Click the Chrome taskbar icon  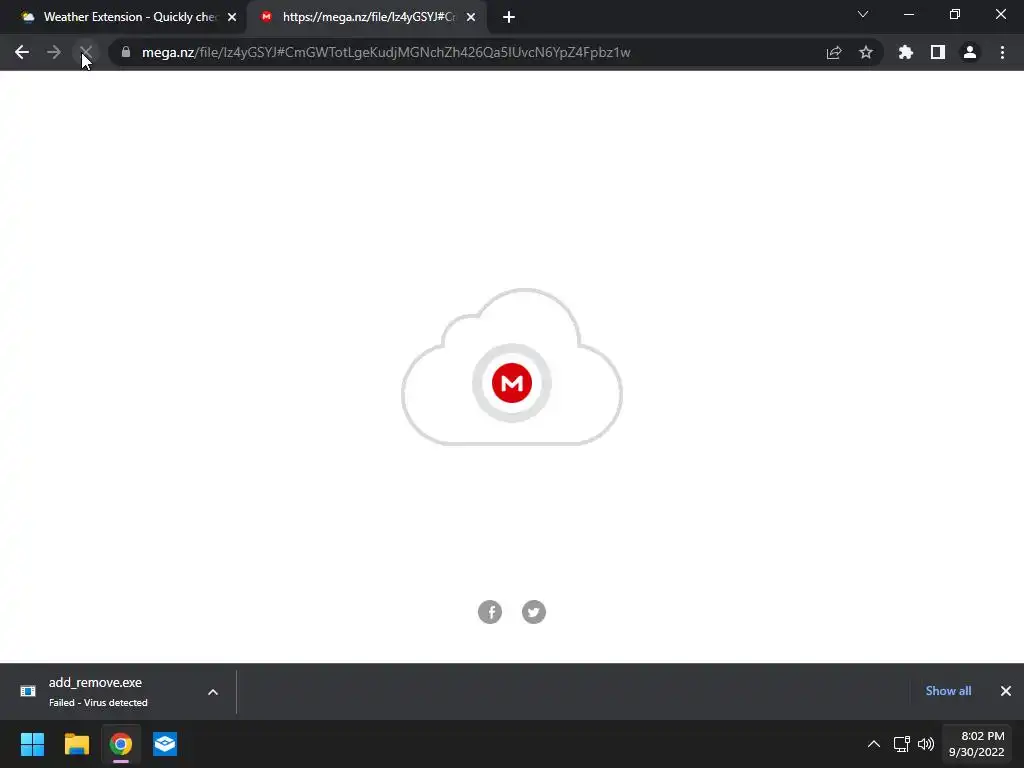pyautogui.click(x=121, y=744)
